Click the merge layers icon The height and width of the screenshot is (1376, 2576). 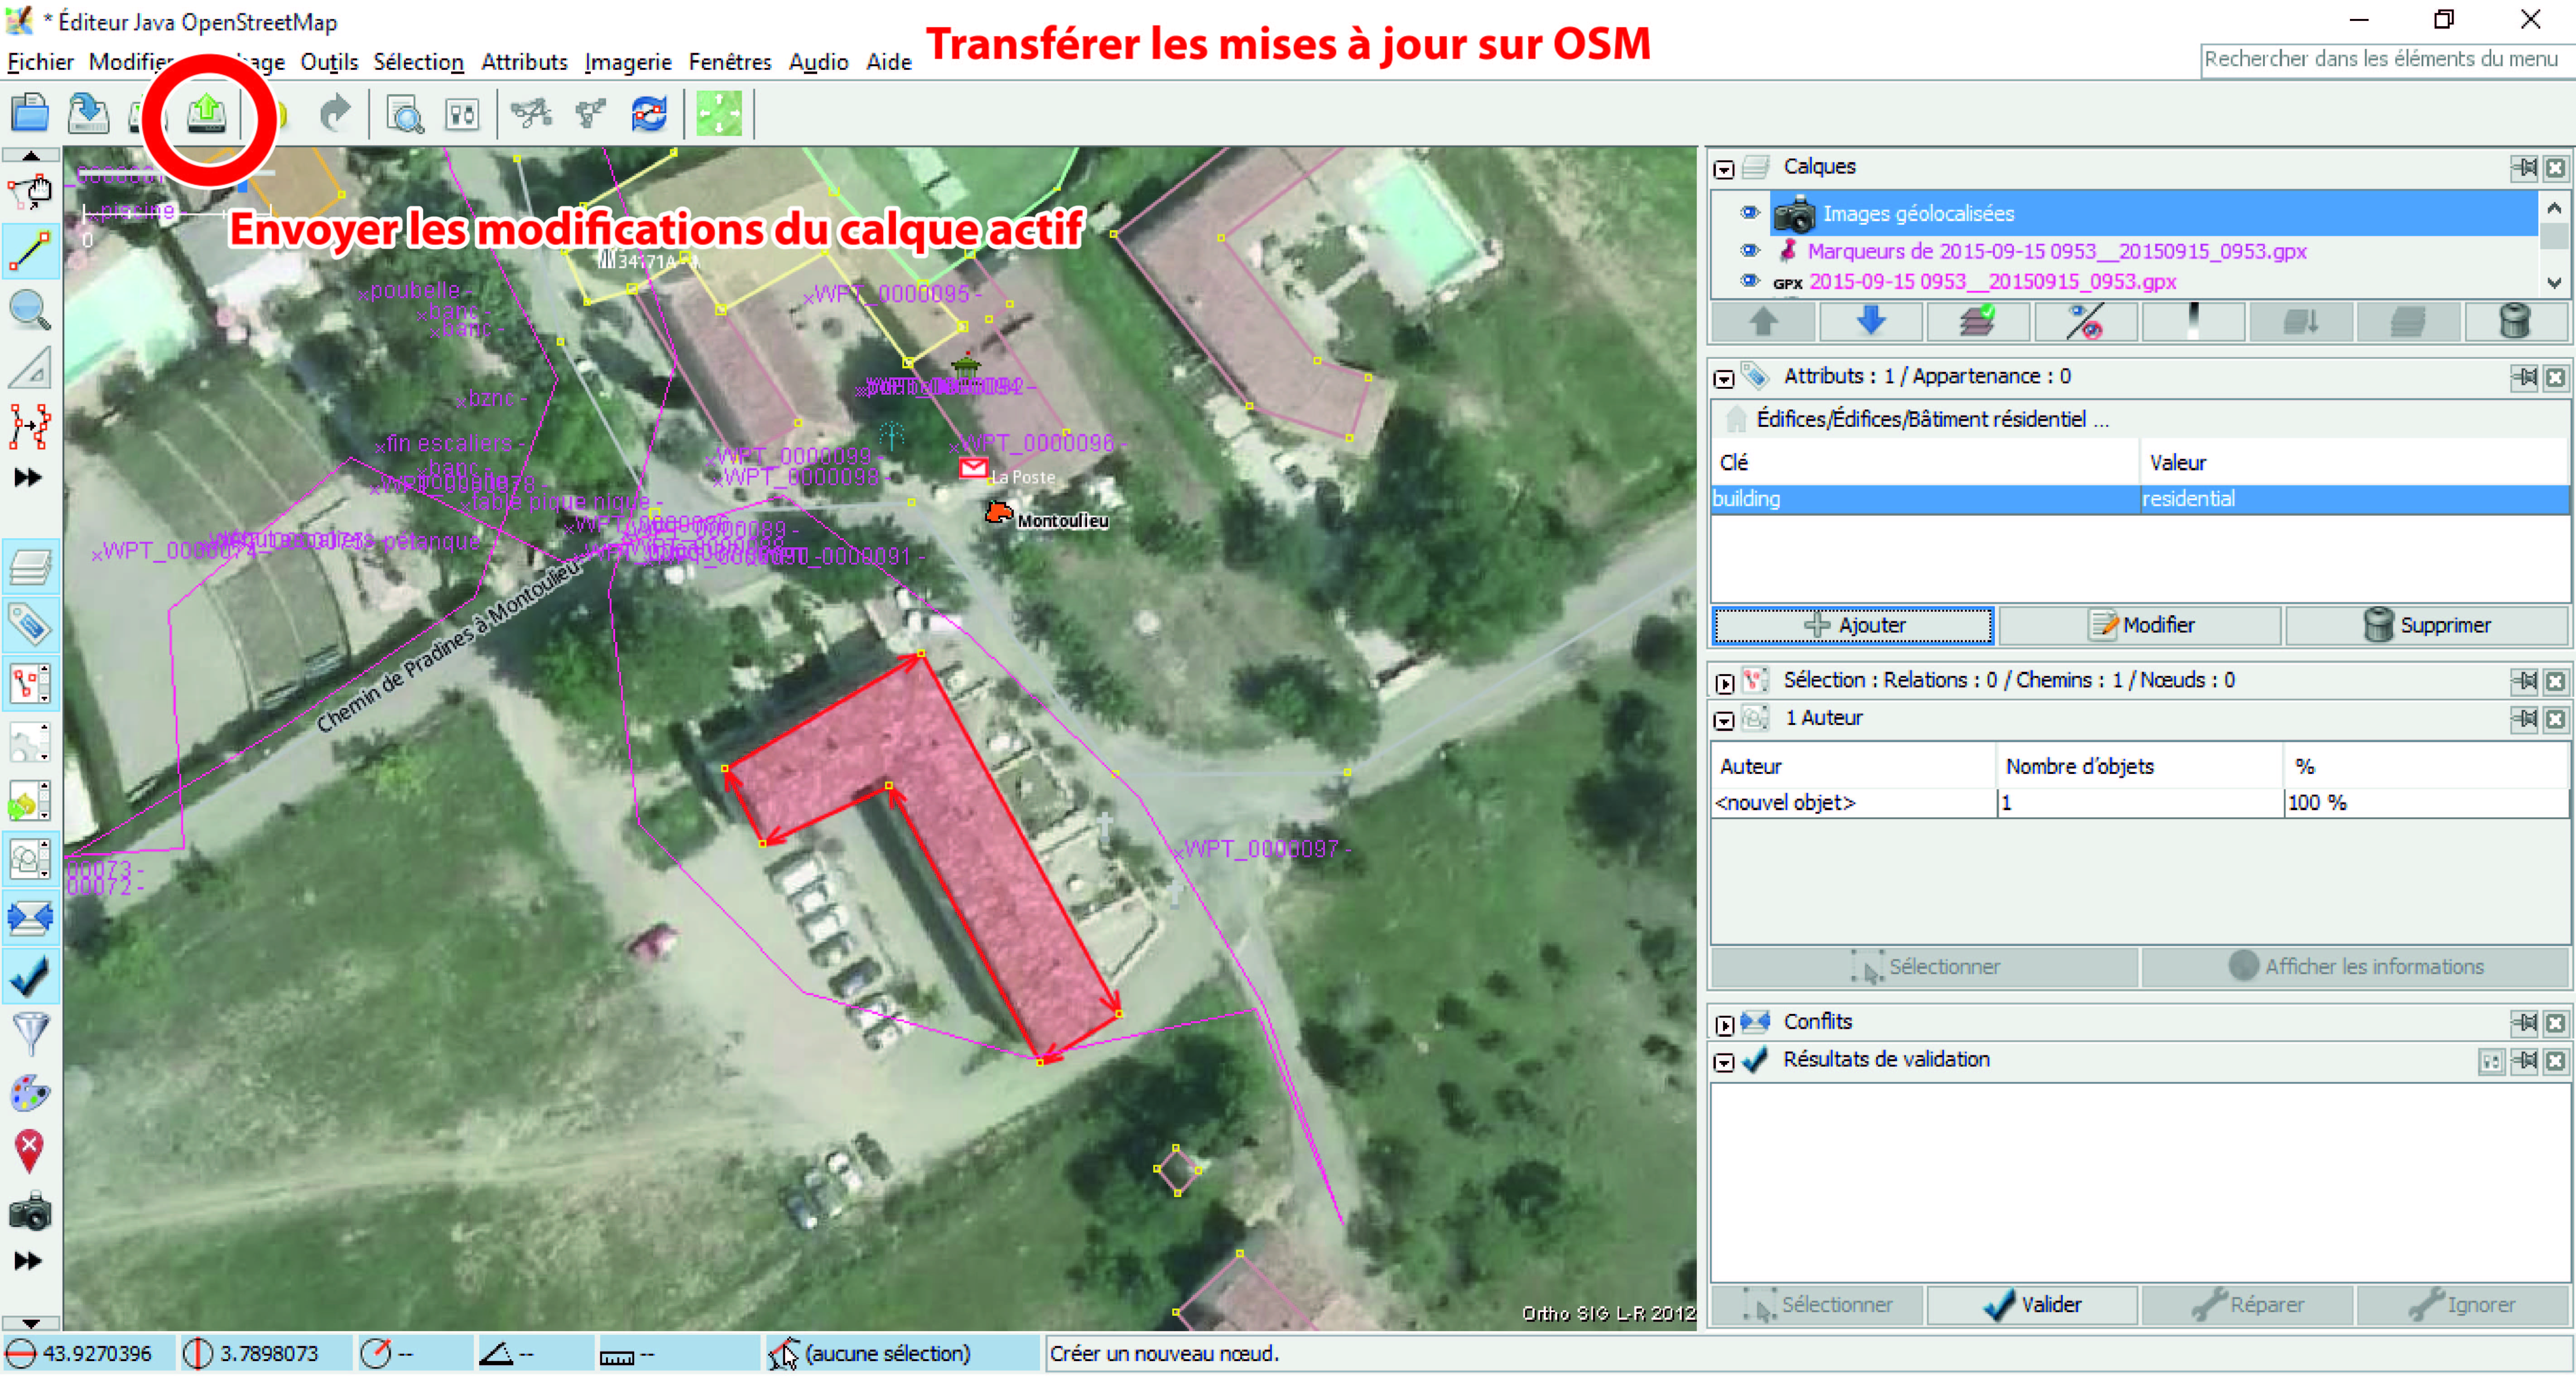[x=2300, y=322]
